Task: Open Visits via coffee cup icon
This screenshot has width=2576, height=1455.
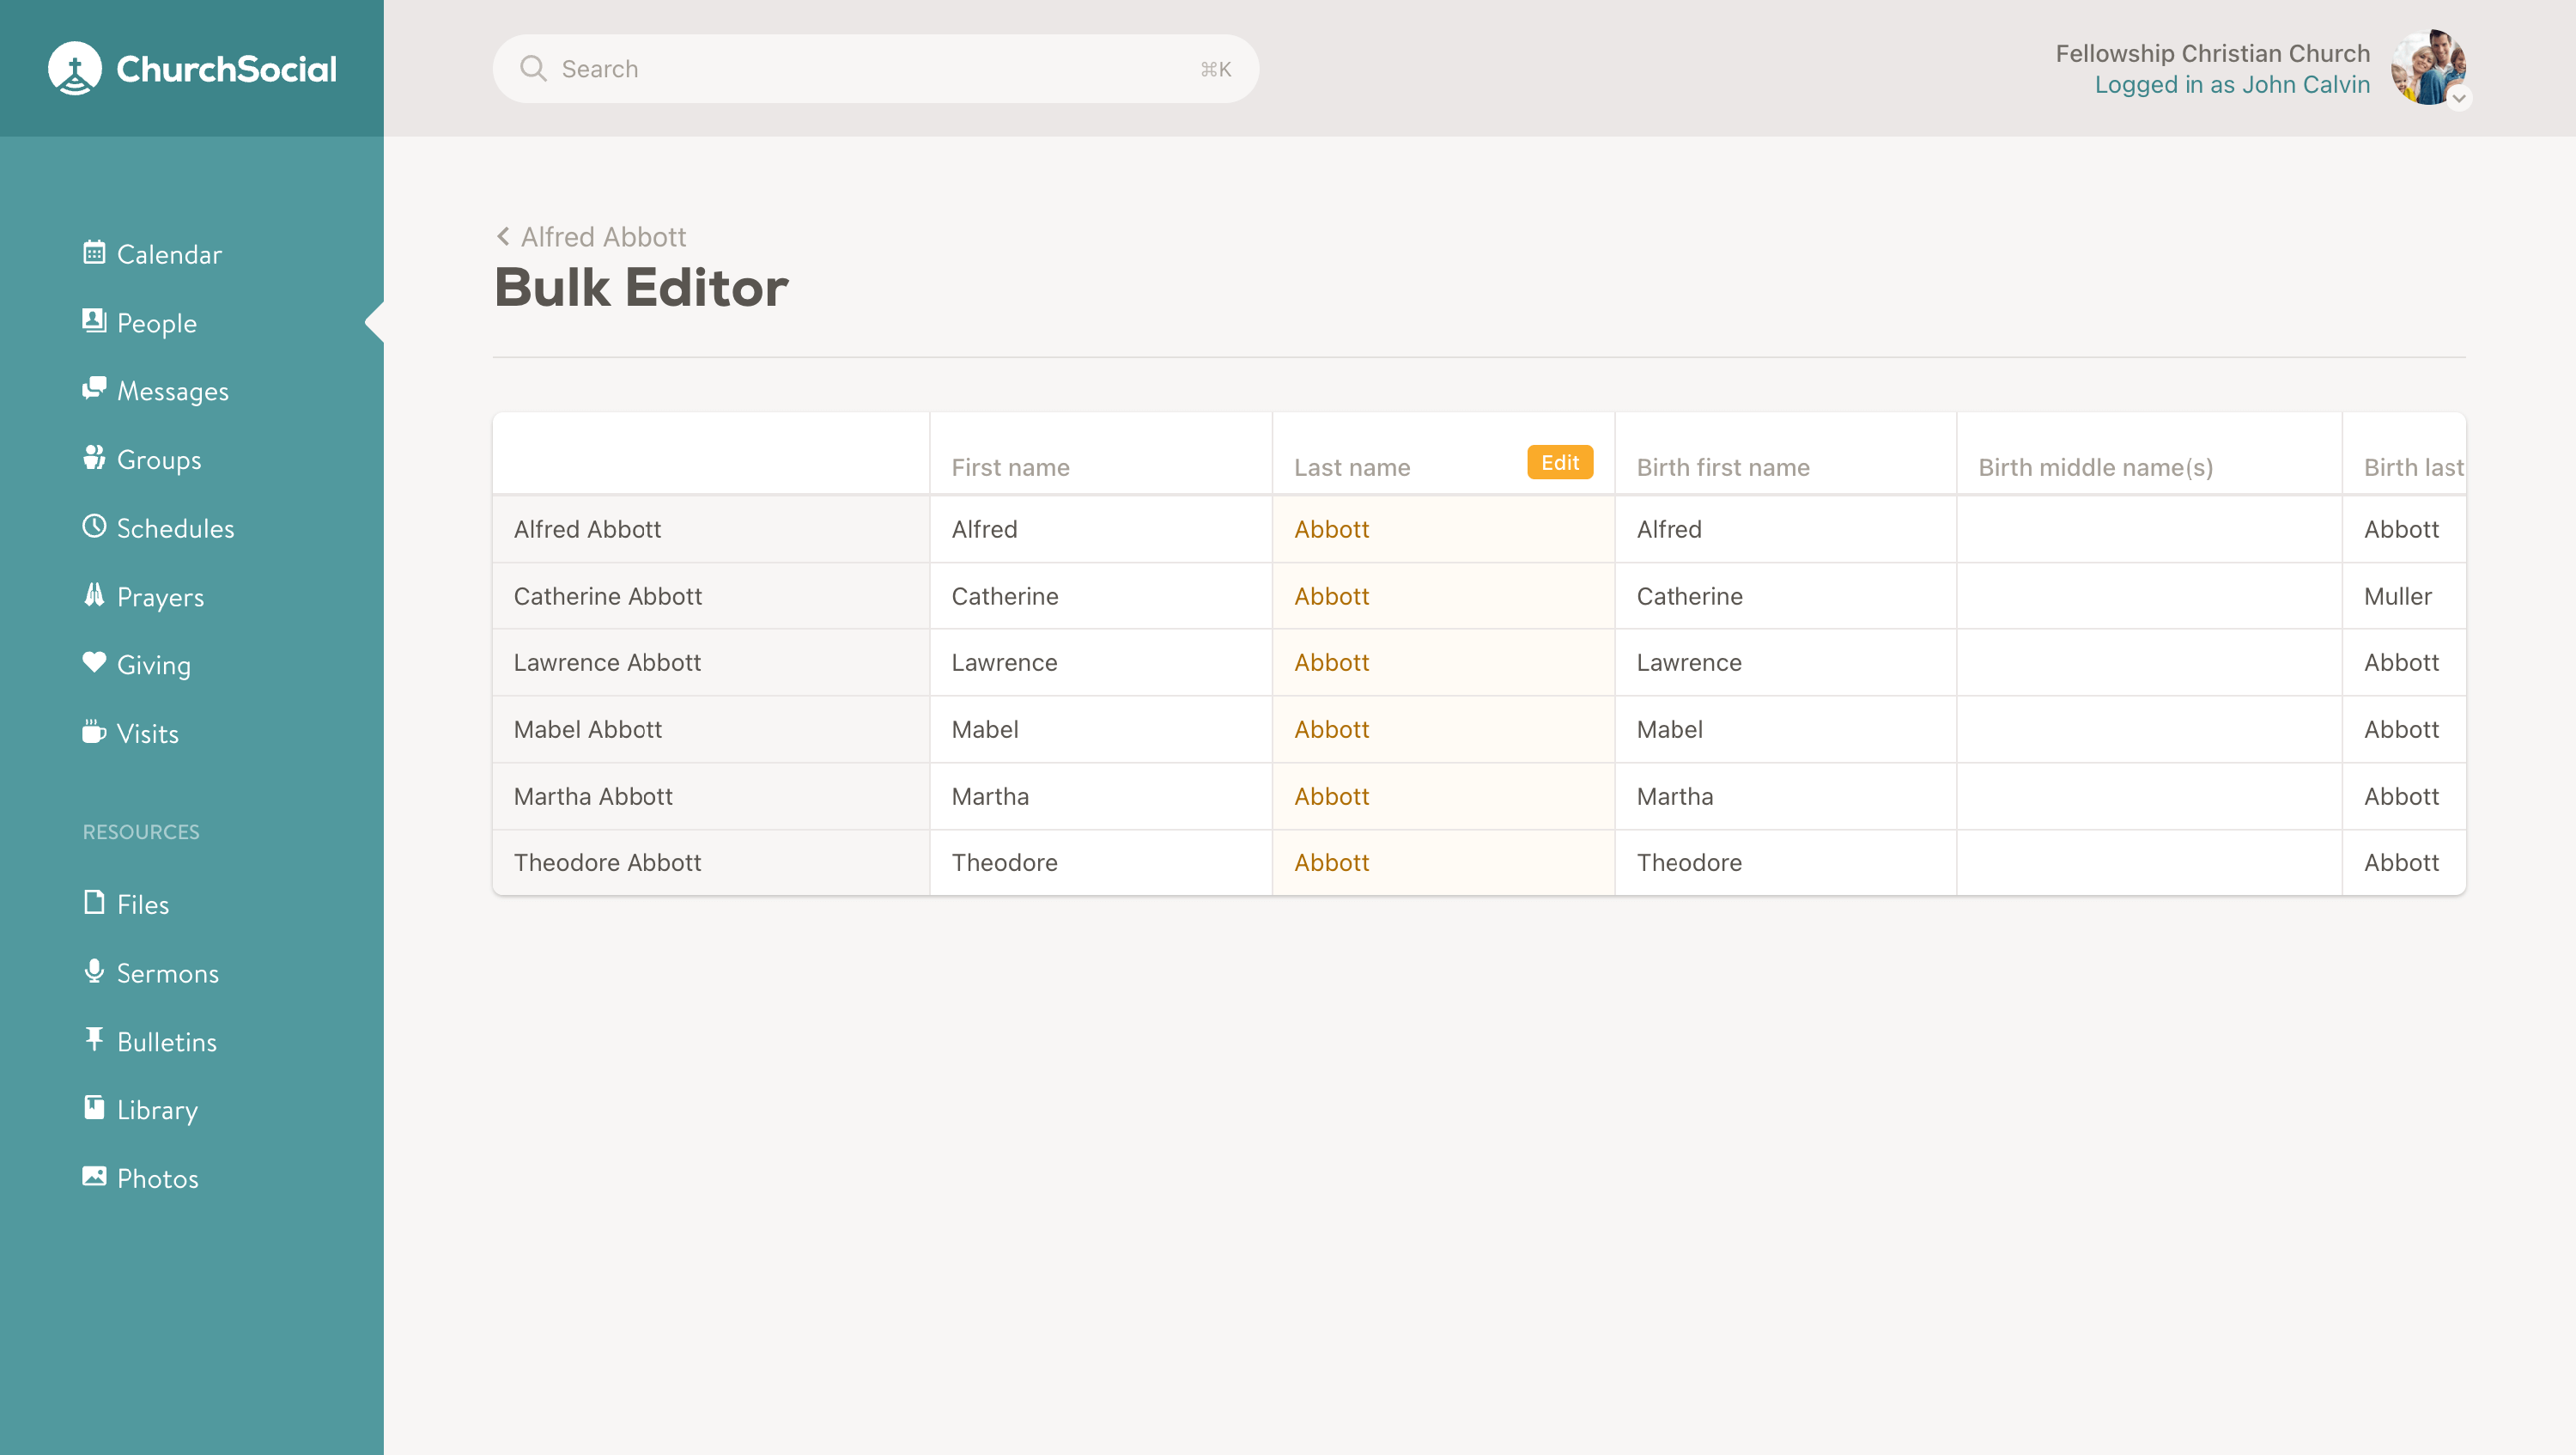Action: 94,732
